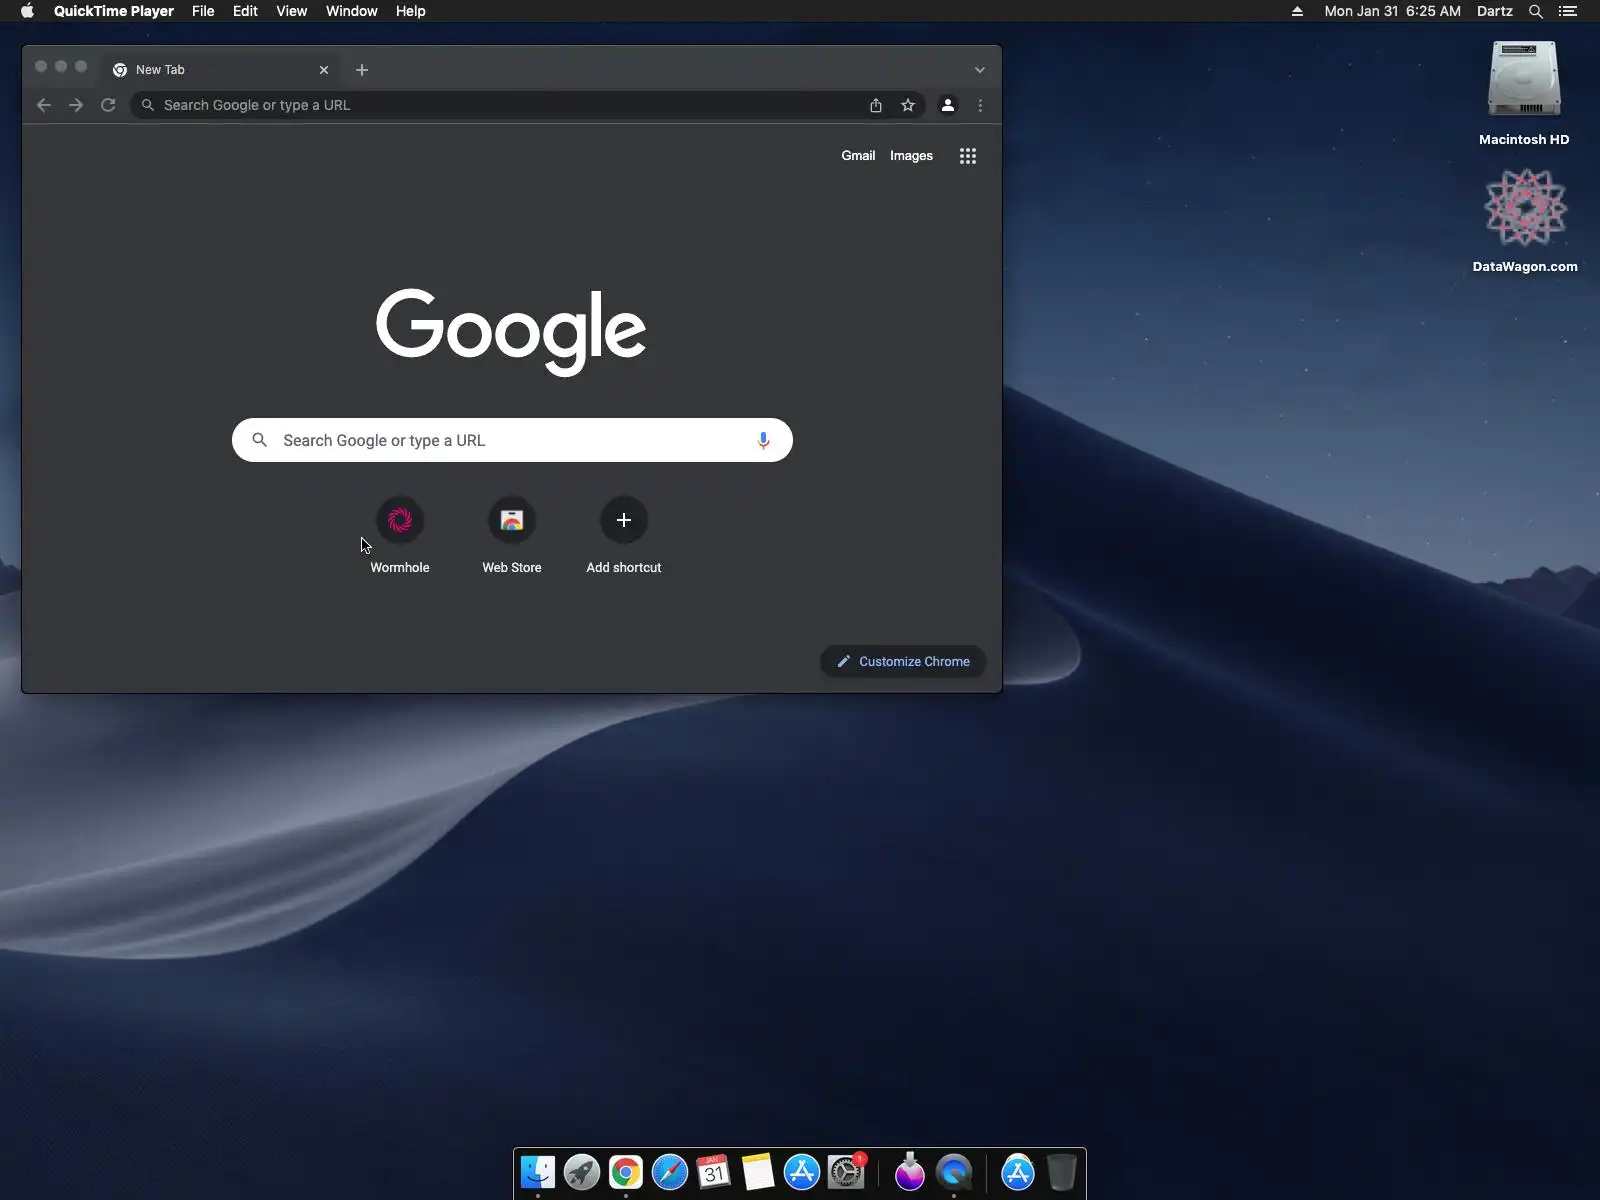Open the Window menu

click(x=351, y=11)
